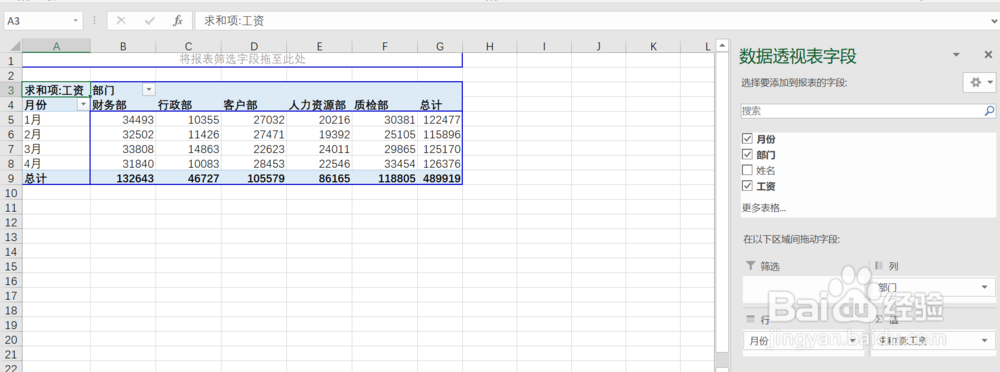Select the 客户部 column header cell

coord(254,105)
